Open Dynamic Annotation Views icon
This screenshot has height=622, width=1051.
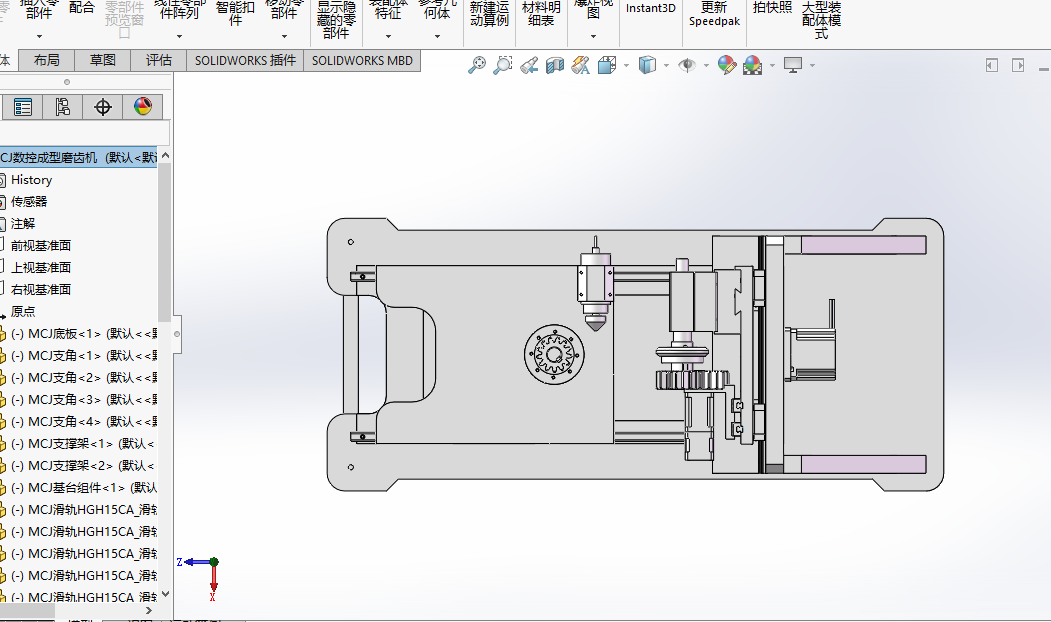click(x=580, y=65)
